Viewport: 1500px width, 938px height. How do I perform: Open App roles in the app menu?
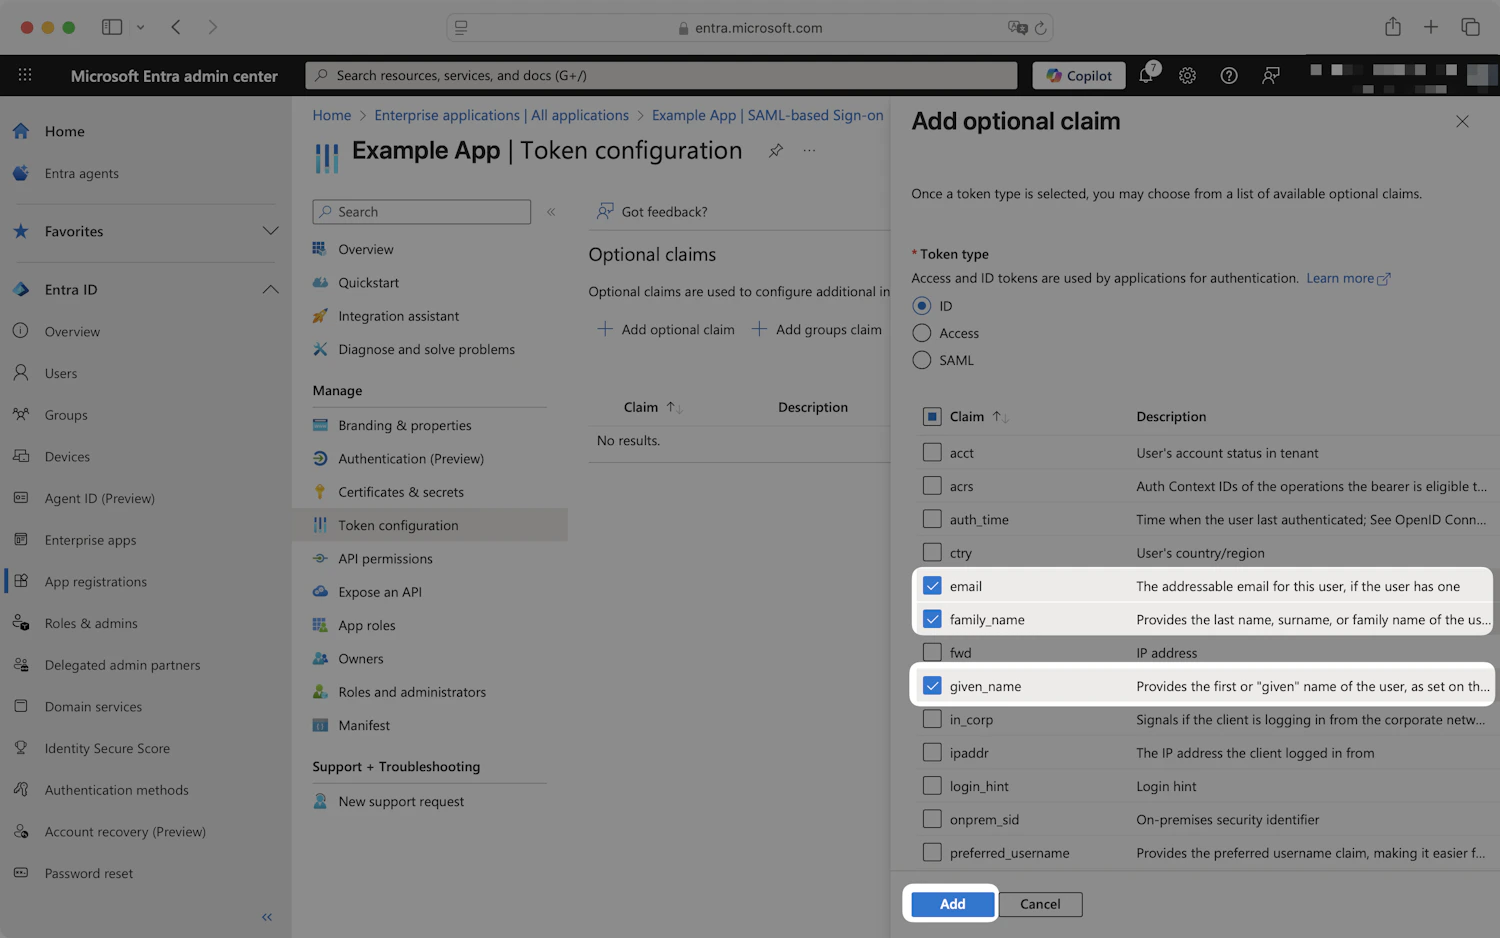[366, 625]
